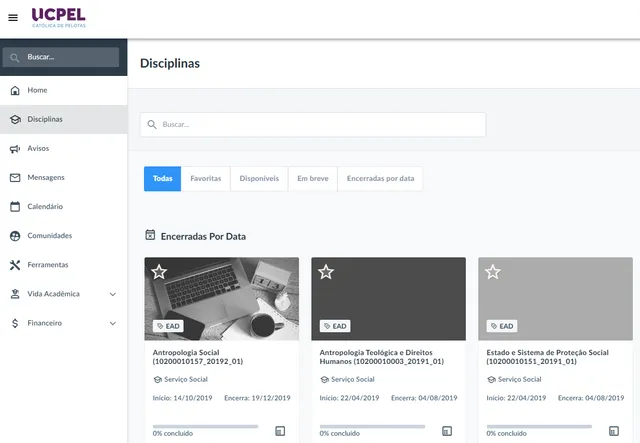This screenshot has width=640, height=443.
Task: Open the dark thumbnail of Antropologia Teológica
Action: [x=389, y=299]
